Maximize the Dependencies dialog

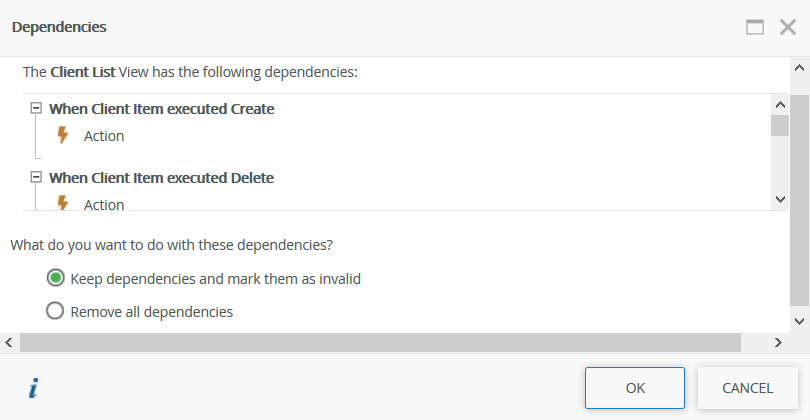click(x=755, y=27)
